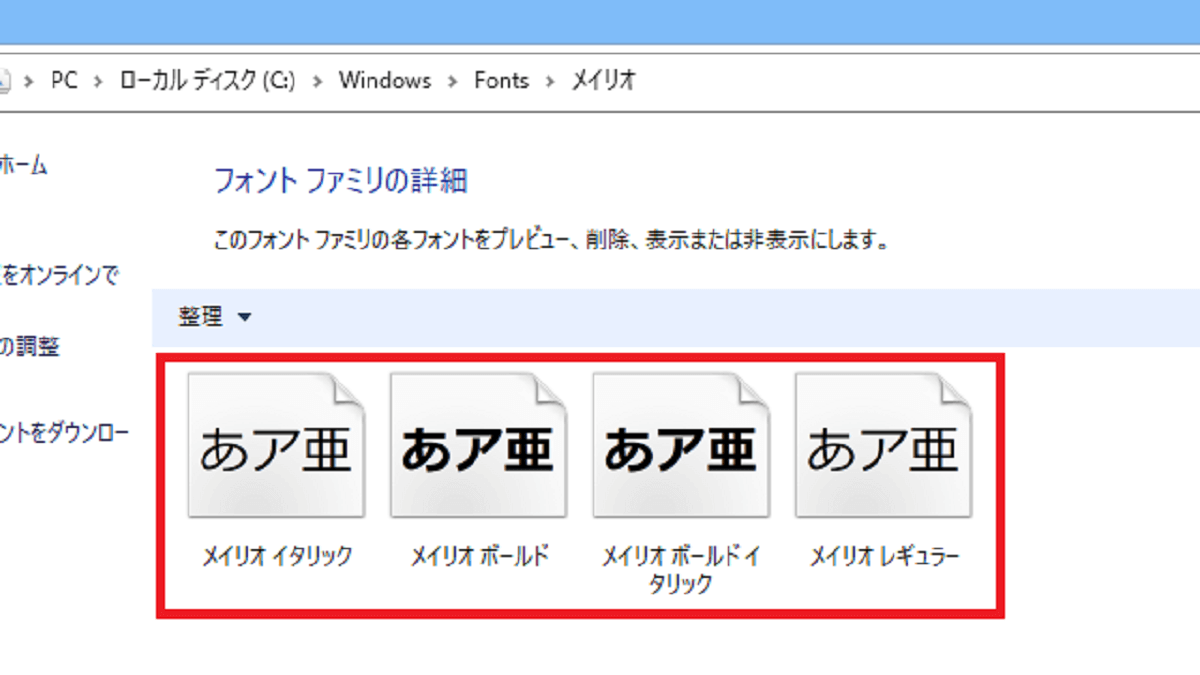Image resolution: width=1200 pixels, height=675 pixels.
Task: Click the メイリオ ボールド preview thumbnail
Action: coord(478,445)
